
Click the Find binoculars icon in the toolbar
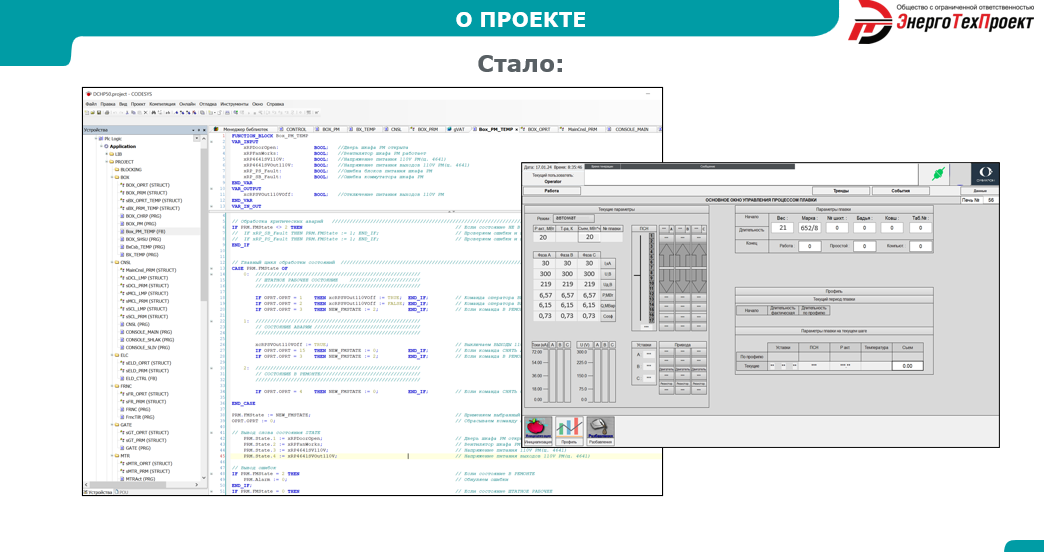(154, 113)
